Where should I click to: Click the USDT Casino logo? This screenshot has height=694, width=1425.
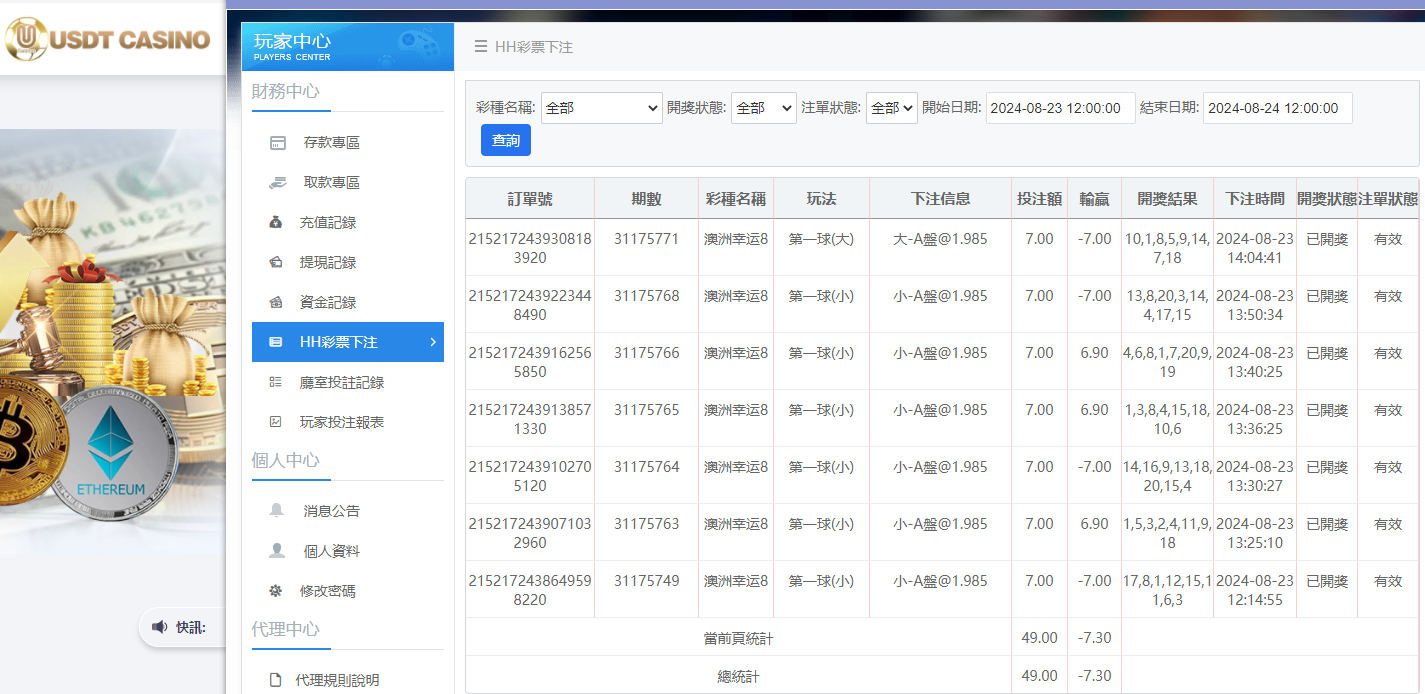(x=110, y=38)
